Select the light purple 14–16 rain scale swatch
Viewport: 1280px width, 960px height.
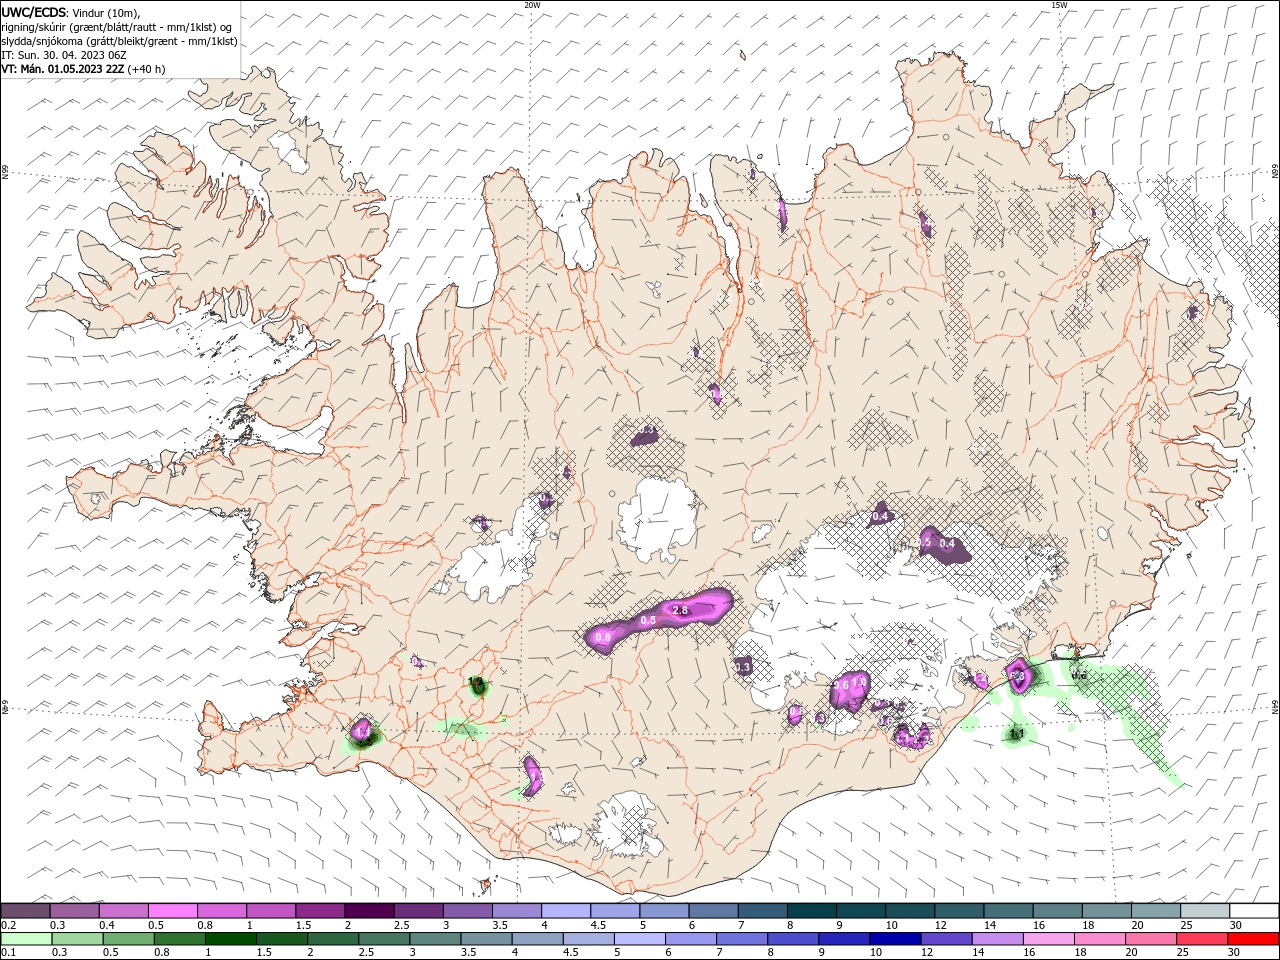(x=996, y=939)
